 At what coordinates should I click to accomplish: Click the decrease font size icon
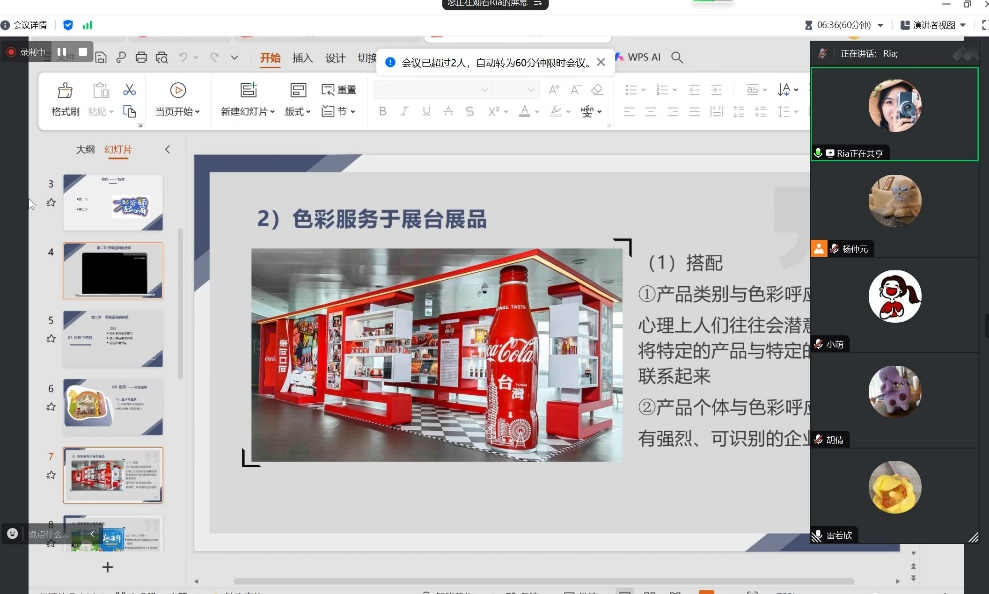tap(575, 90)
